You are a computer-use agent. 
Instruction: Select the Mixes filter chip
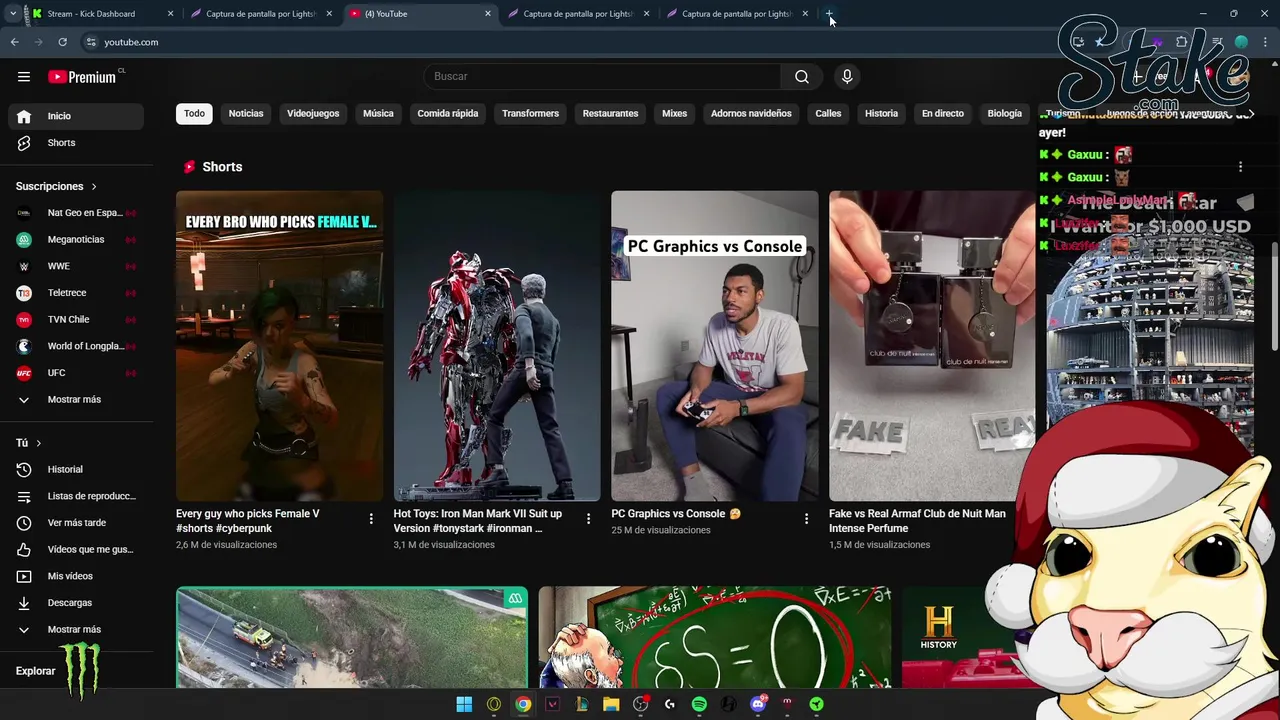pos(674,113)
